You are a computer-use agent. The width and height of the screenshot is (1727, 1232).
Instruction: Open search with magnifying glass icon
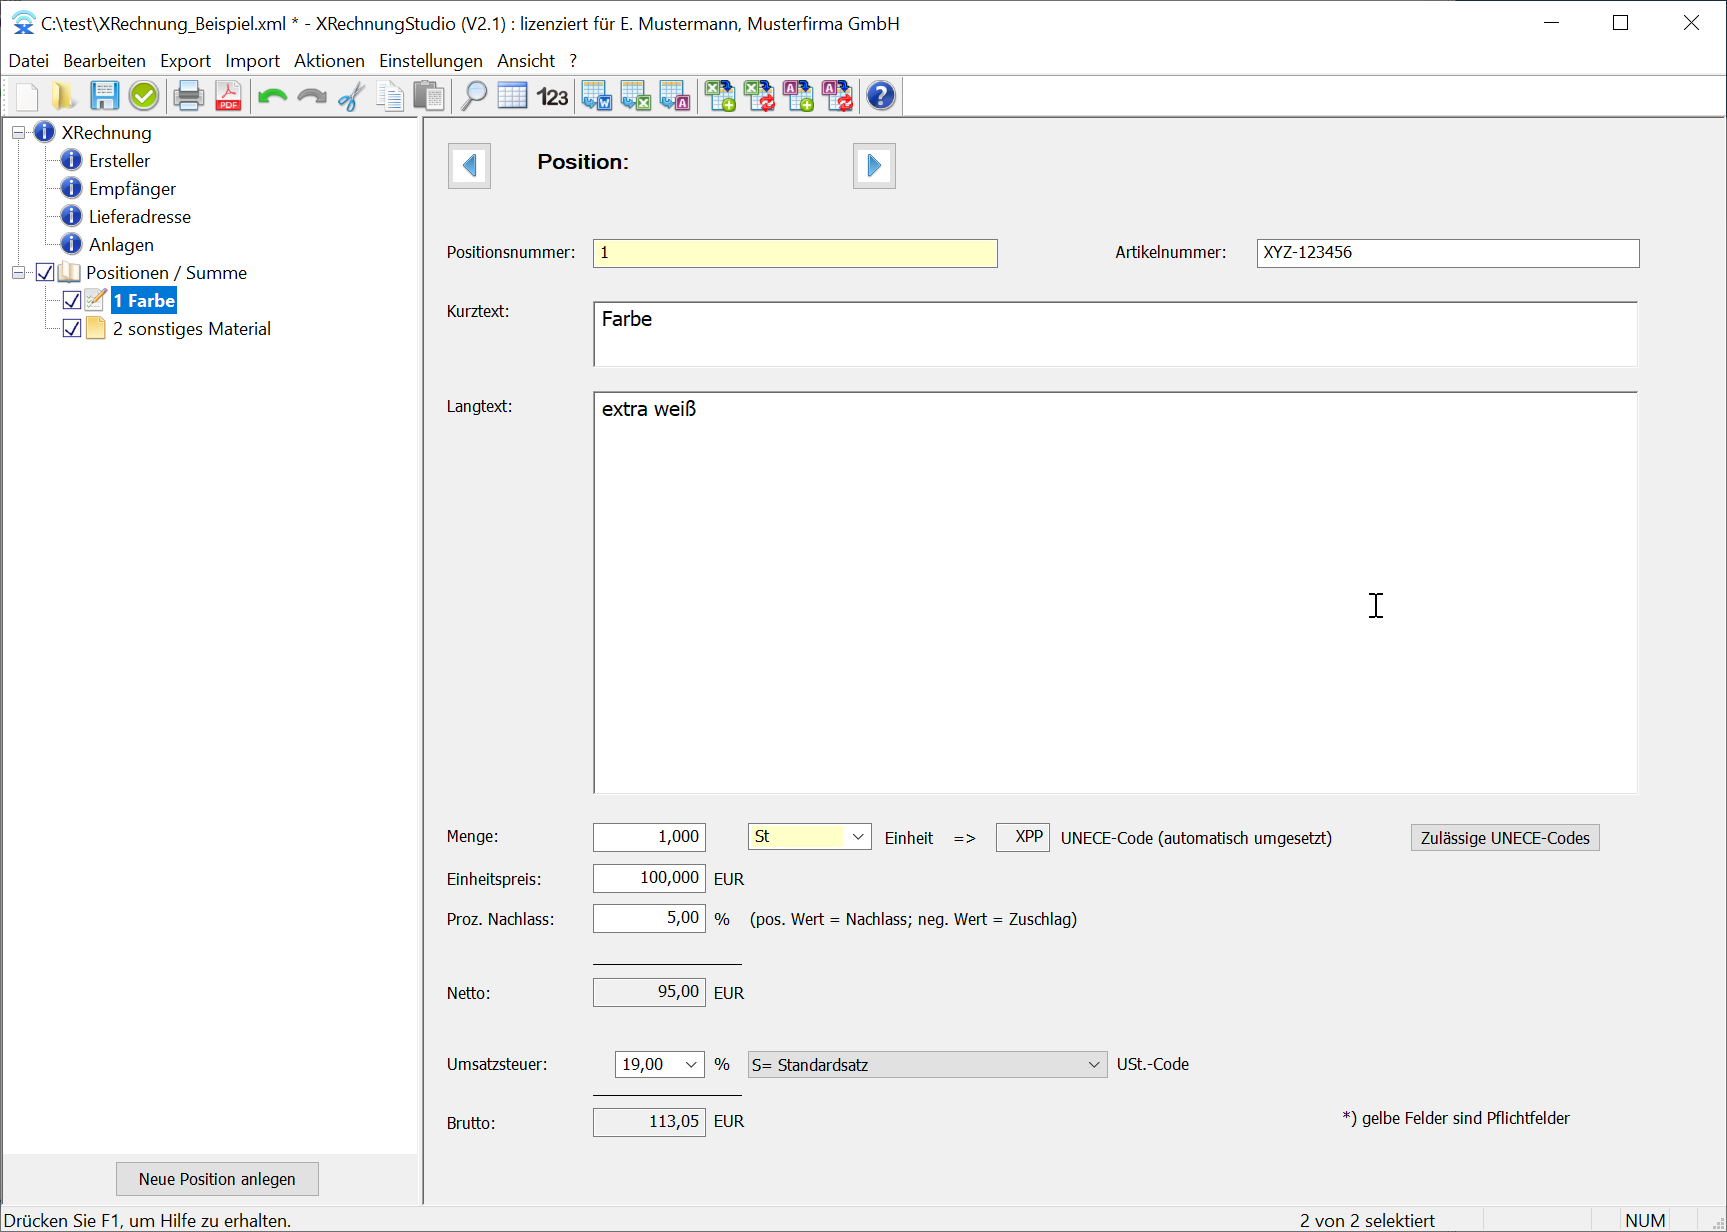[x=473, y=96]
